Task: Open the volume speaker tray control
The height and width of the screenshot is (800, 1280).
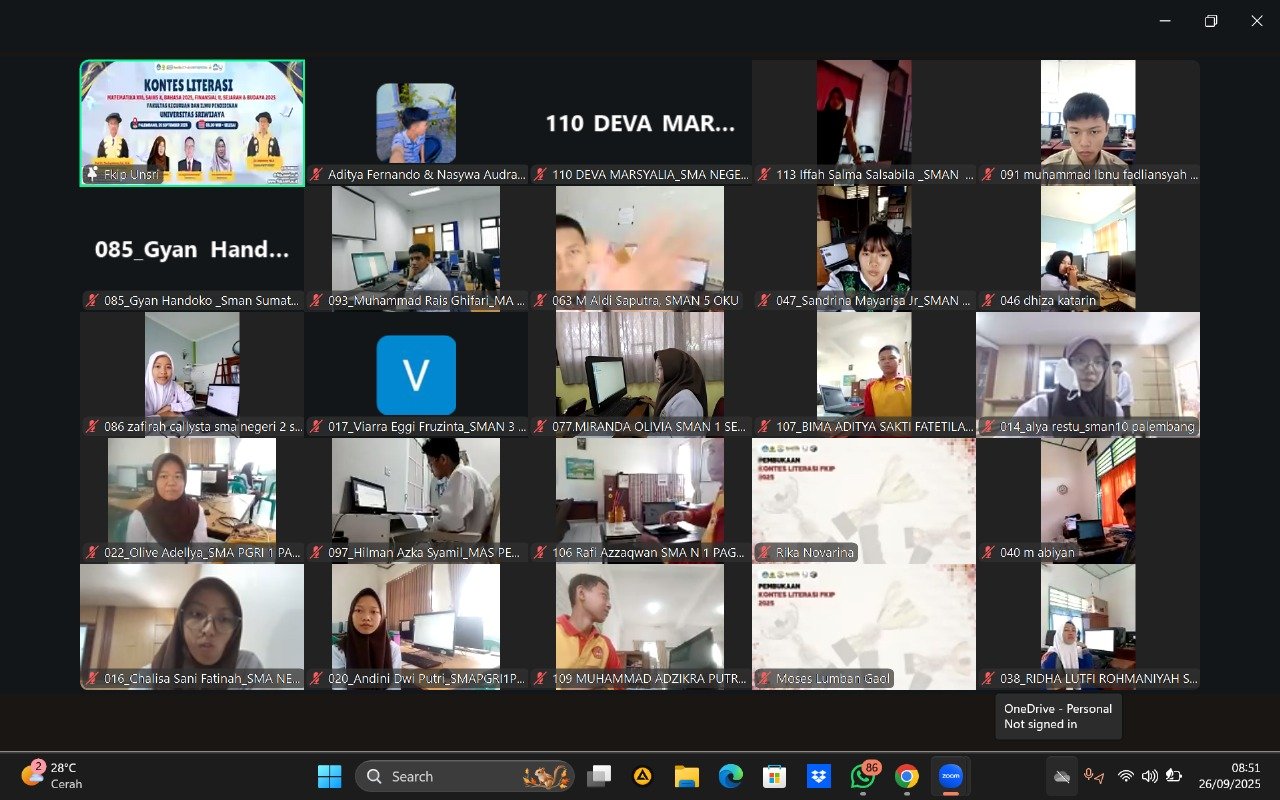Action: (x=1149, y=776)
